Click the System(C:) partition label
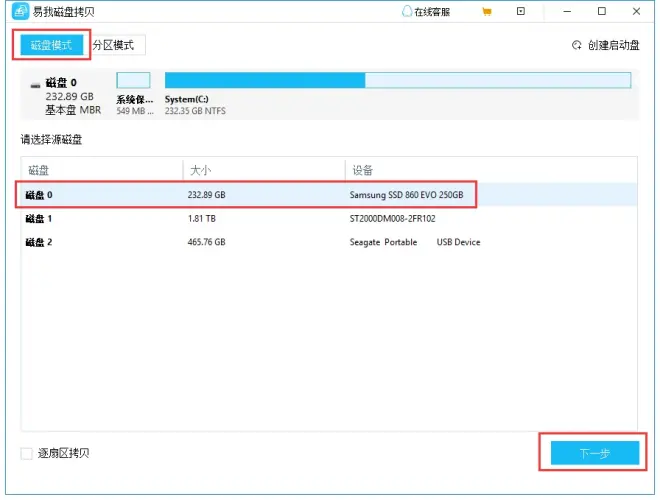The width and height of the screenshot is (660, 500). coord(186,99)
